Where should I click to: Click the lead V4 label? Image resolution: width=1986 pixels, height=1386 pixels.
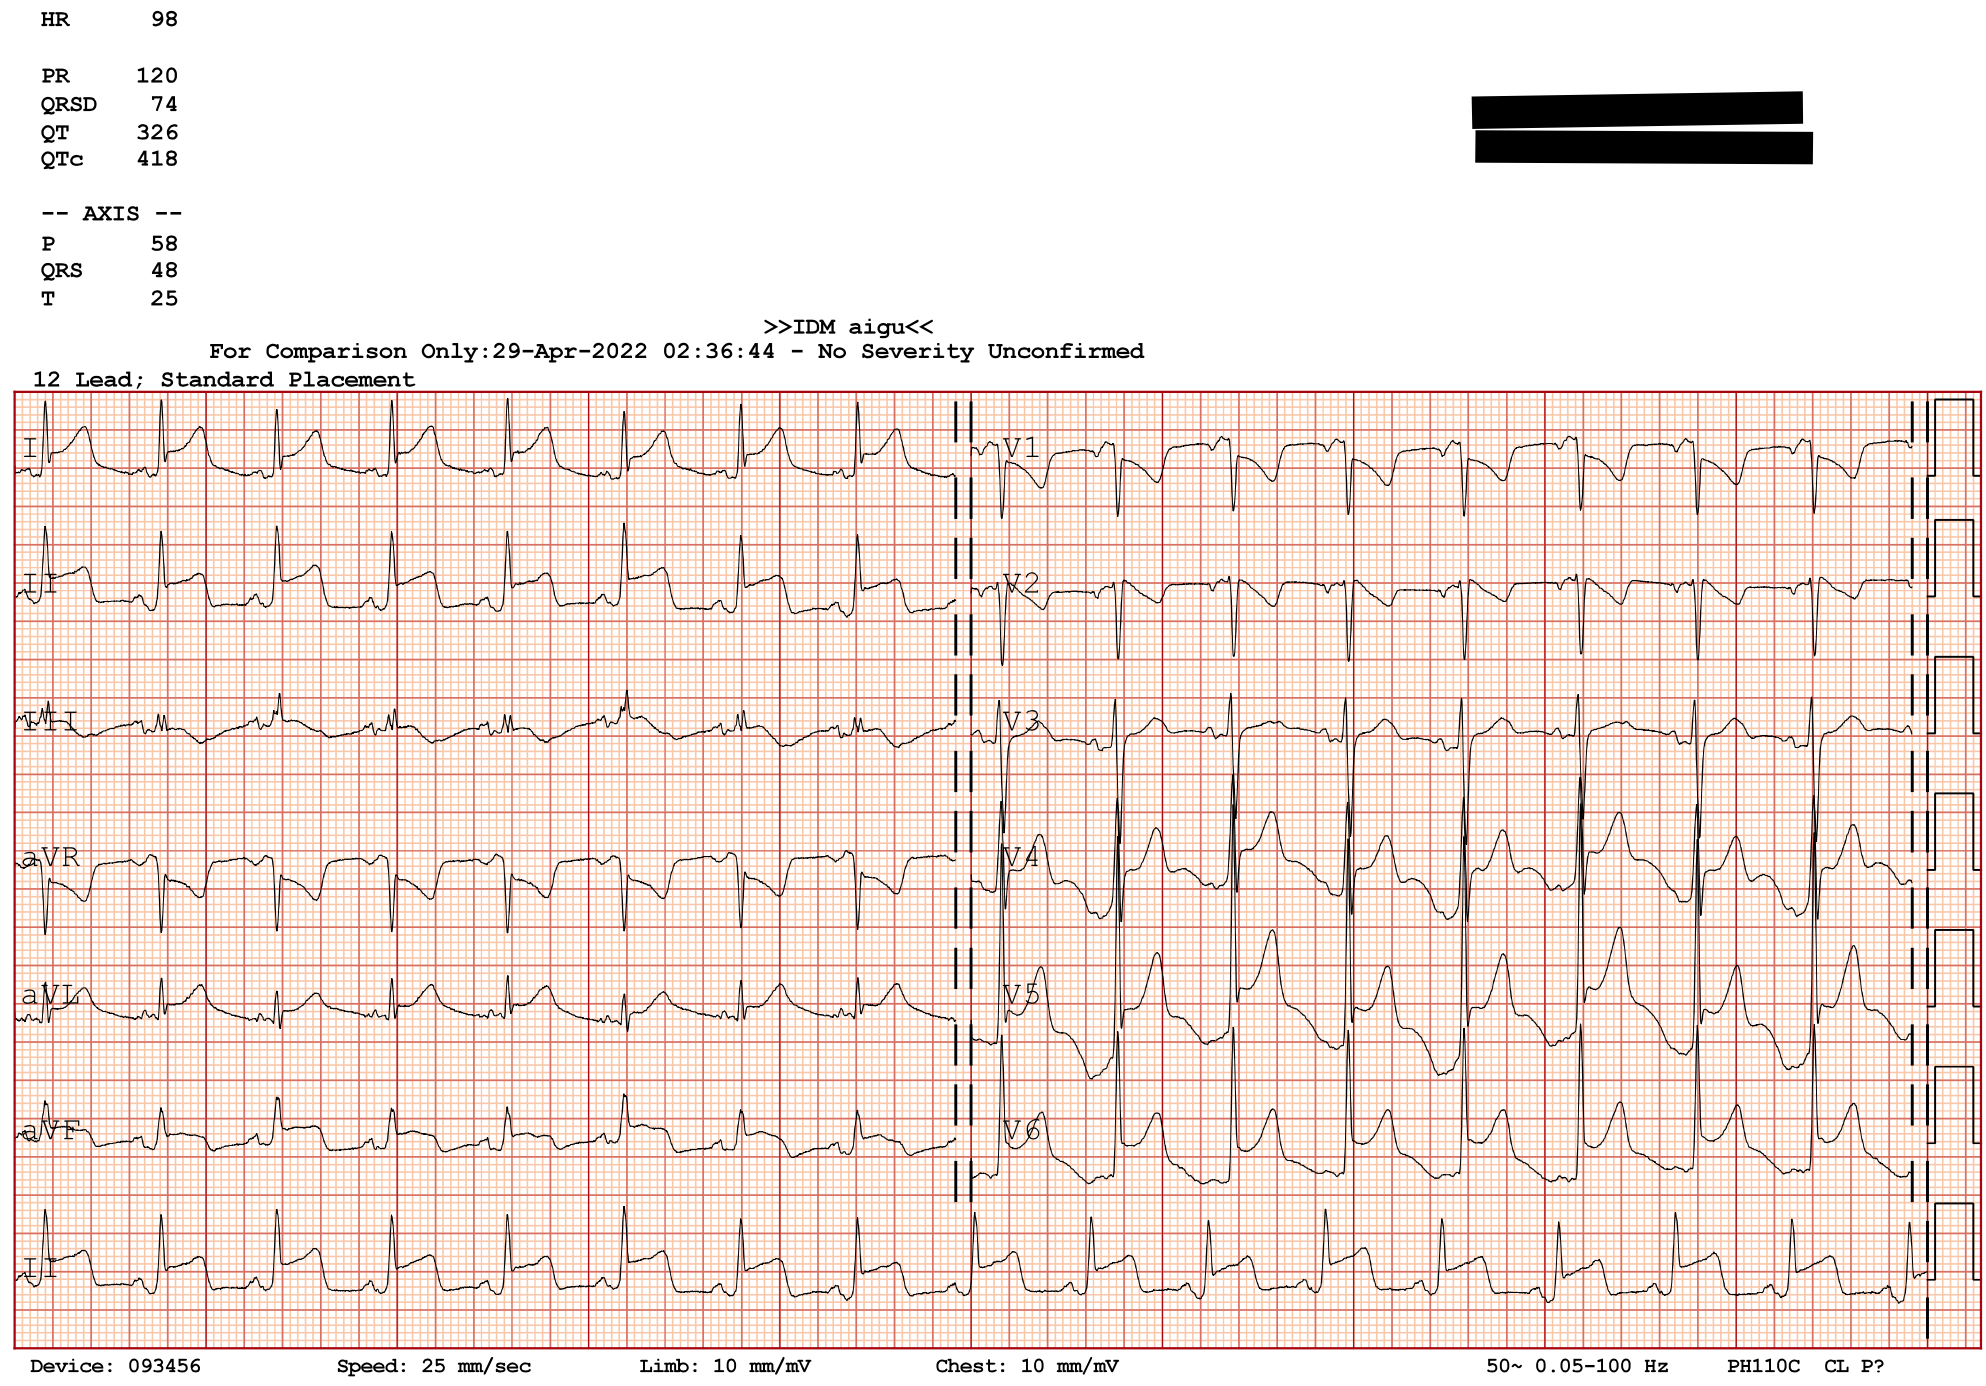click(1021, 857)
